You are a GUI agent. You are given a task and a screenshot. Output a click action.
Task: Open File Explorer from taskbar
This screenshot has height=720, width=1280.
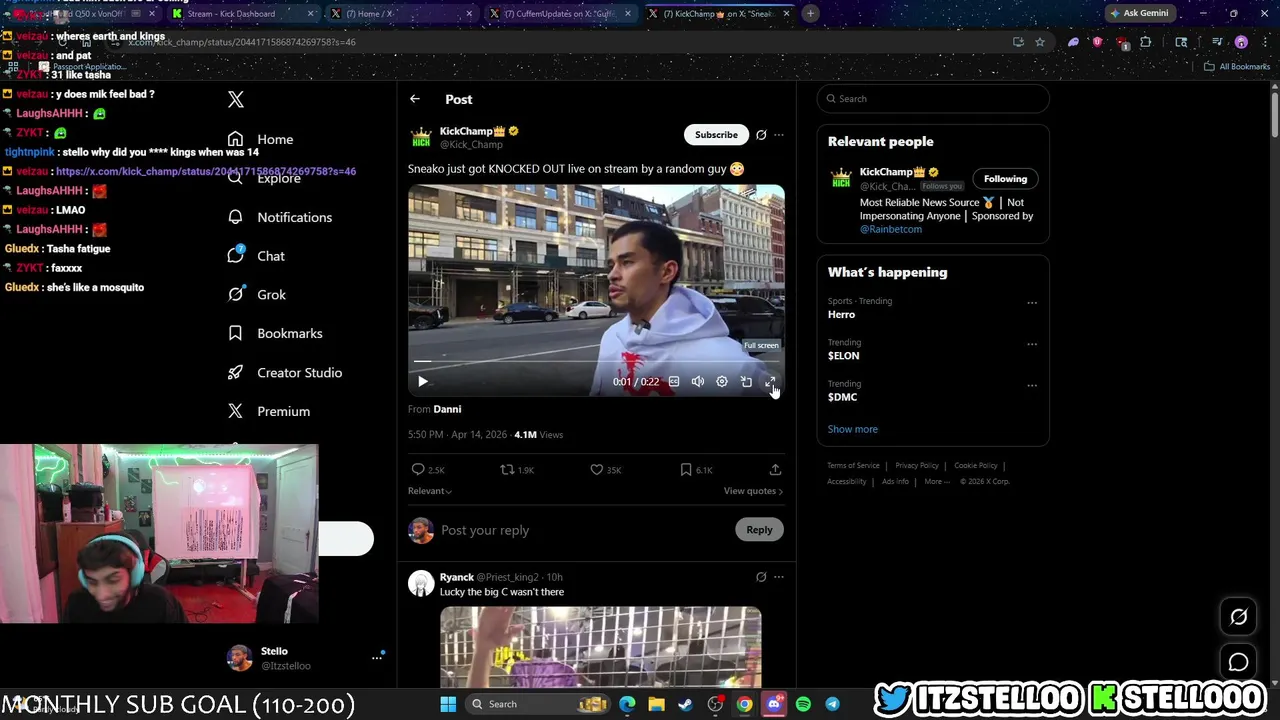click(656, 704)
